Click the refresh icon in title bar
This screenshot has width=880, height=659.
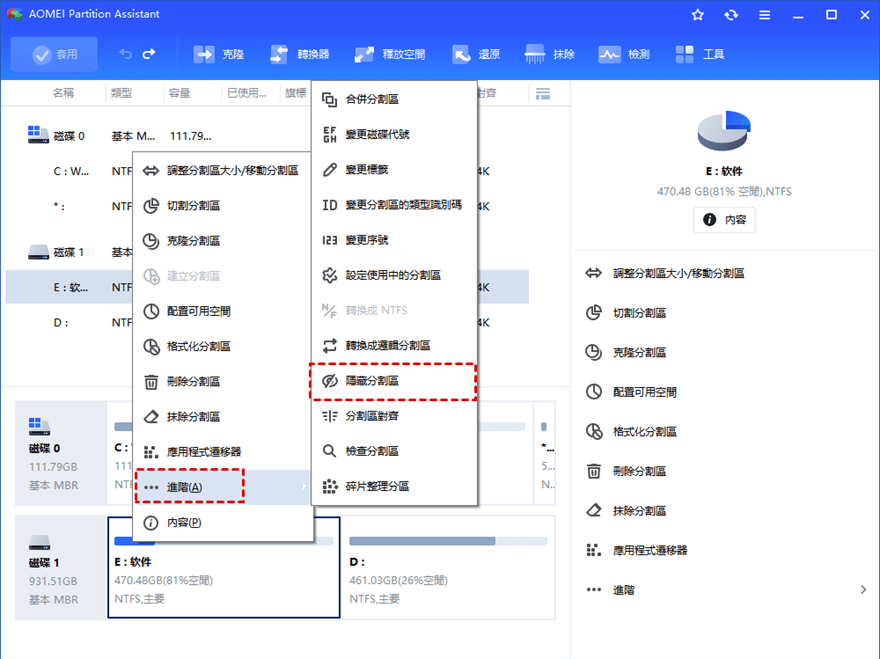coord(731,15)
